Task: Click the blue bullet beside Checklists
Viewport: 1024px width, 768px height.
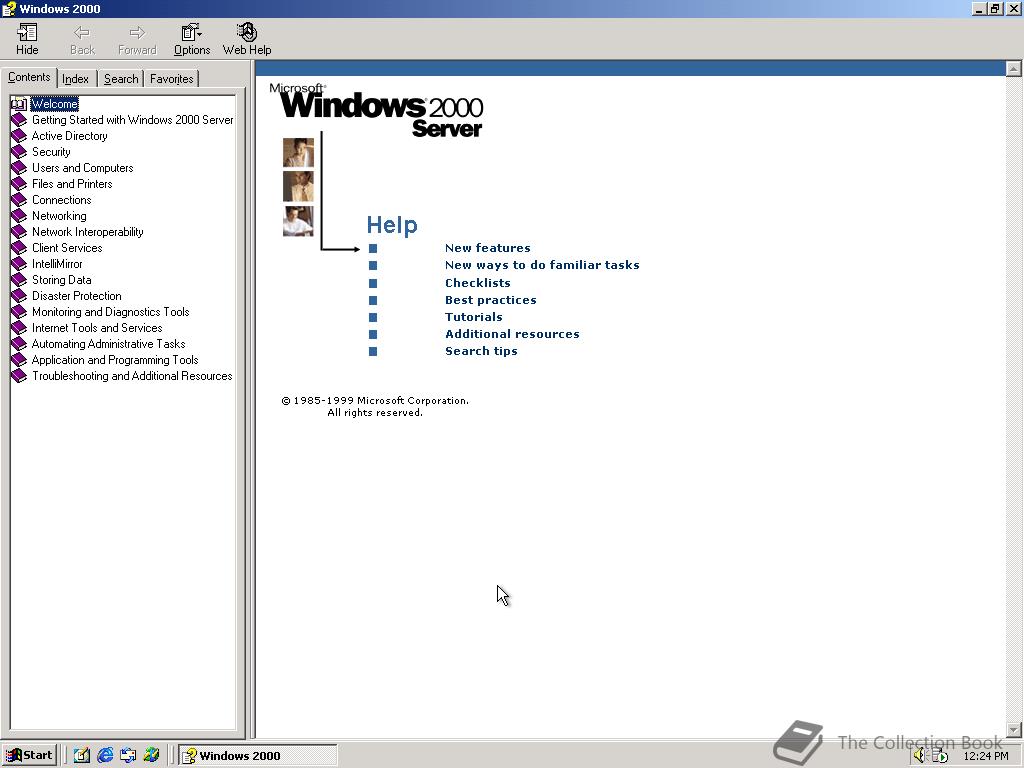Action: pyautogui.click(x=373, y=283)
